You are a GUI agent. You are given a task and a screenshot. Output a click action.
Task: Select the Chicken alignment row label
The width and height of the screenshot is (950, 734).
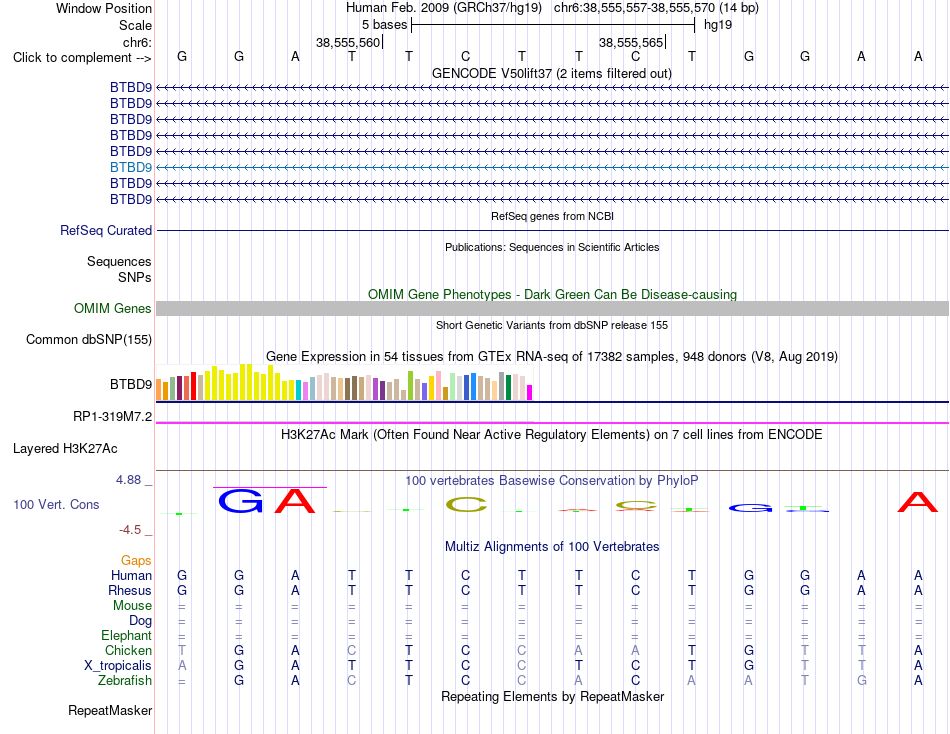click(128, 650)
